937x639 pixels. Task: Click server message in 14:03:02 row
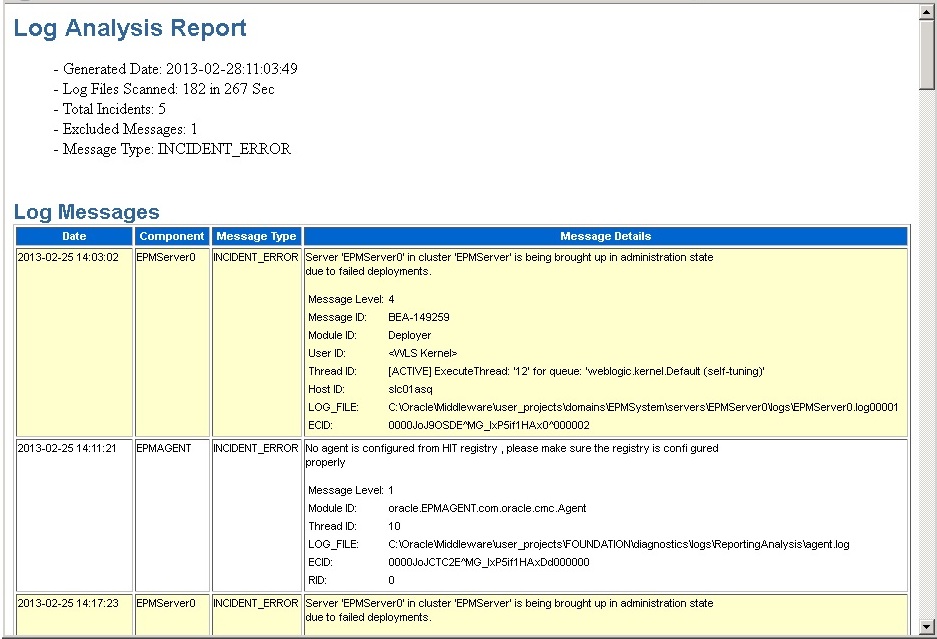(509, 264)
